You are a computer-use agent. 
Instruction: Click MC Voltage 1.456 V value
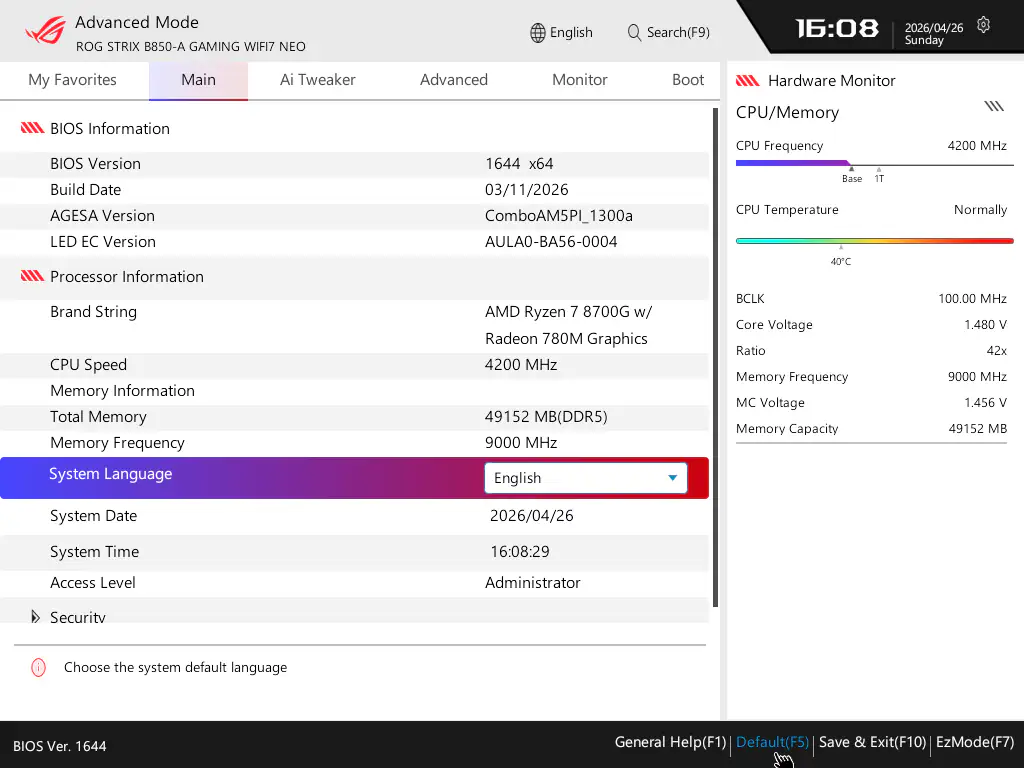pos(985,403)
